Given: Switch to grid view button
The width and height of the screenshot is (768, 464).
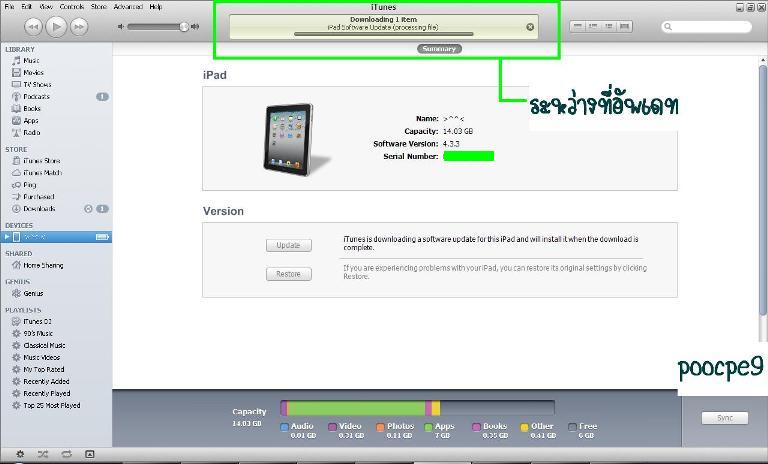Looking at the screenshot, I should pos(609,26).
